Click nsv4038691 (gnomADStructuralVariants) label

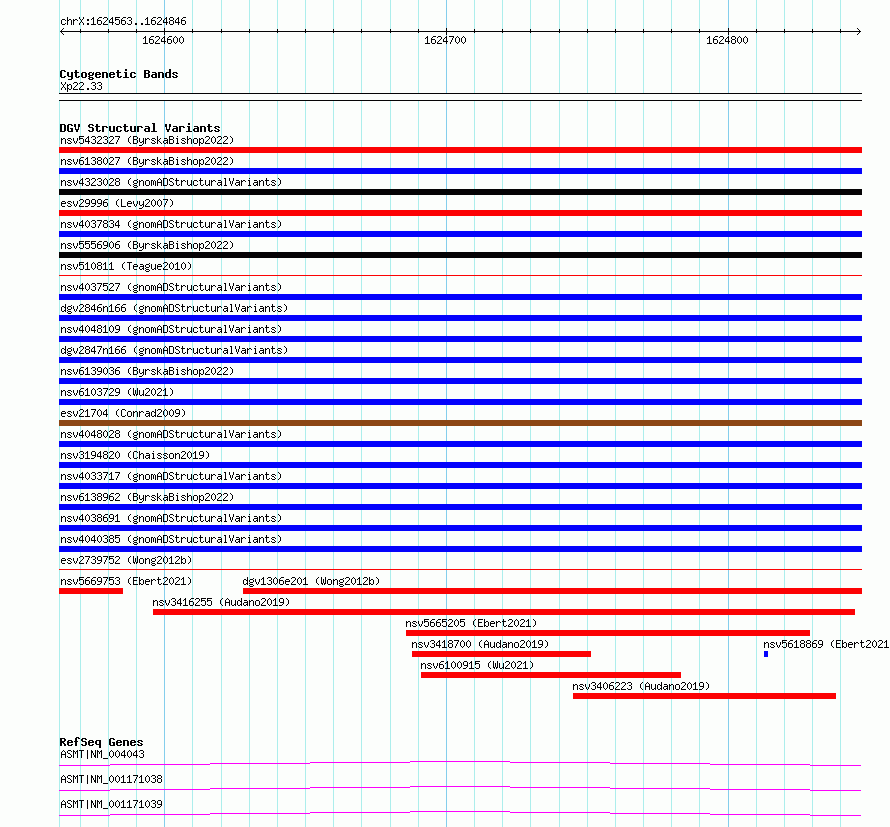[171, 518]
